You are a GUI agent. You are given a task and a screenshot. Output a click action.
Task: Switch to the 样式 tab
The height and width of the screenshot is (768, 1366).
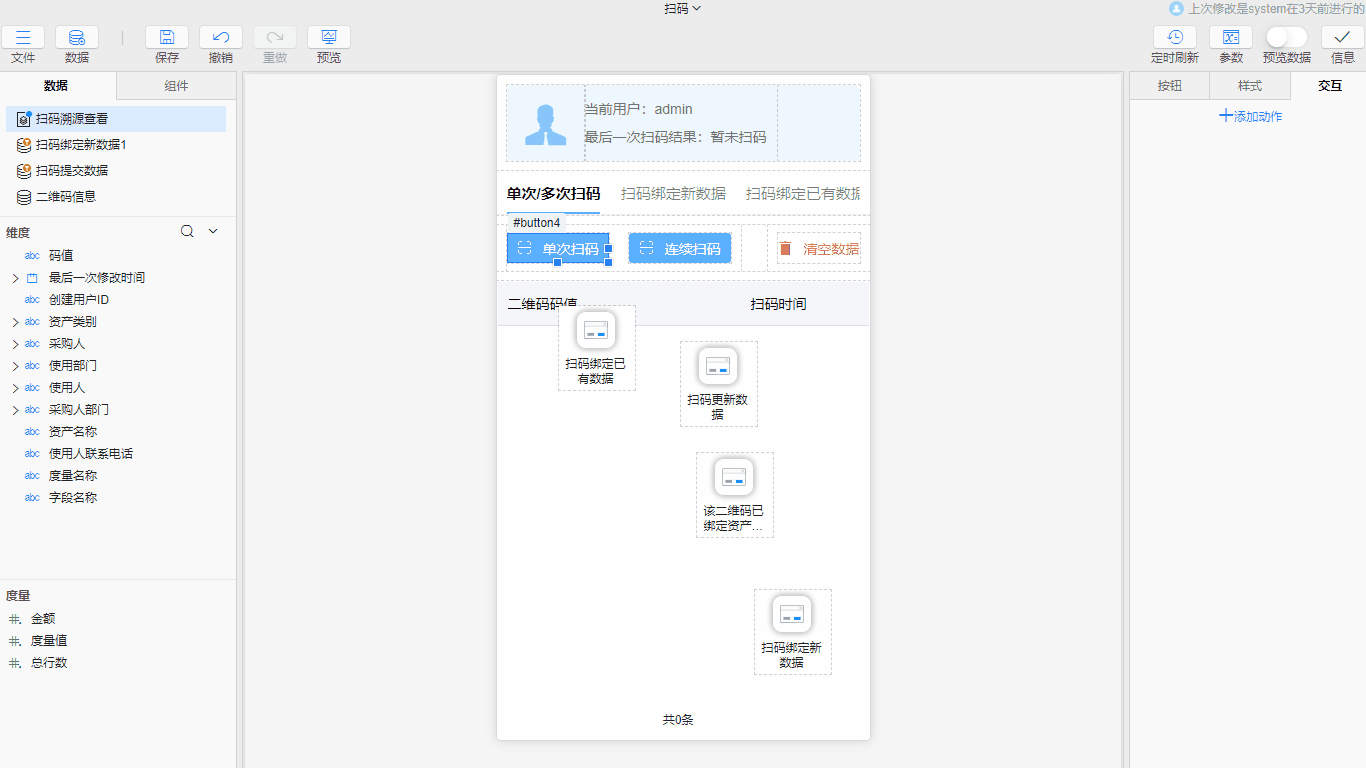(1250, 86)
